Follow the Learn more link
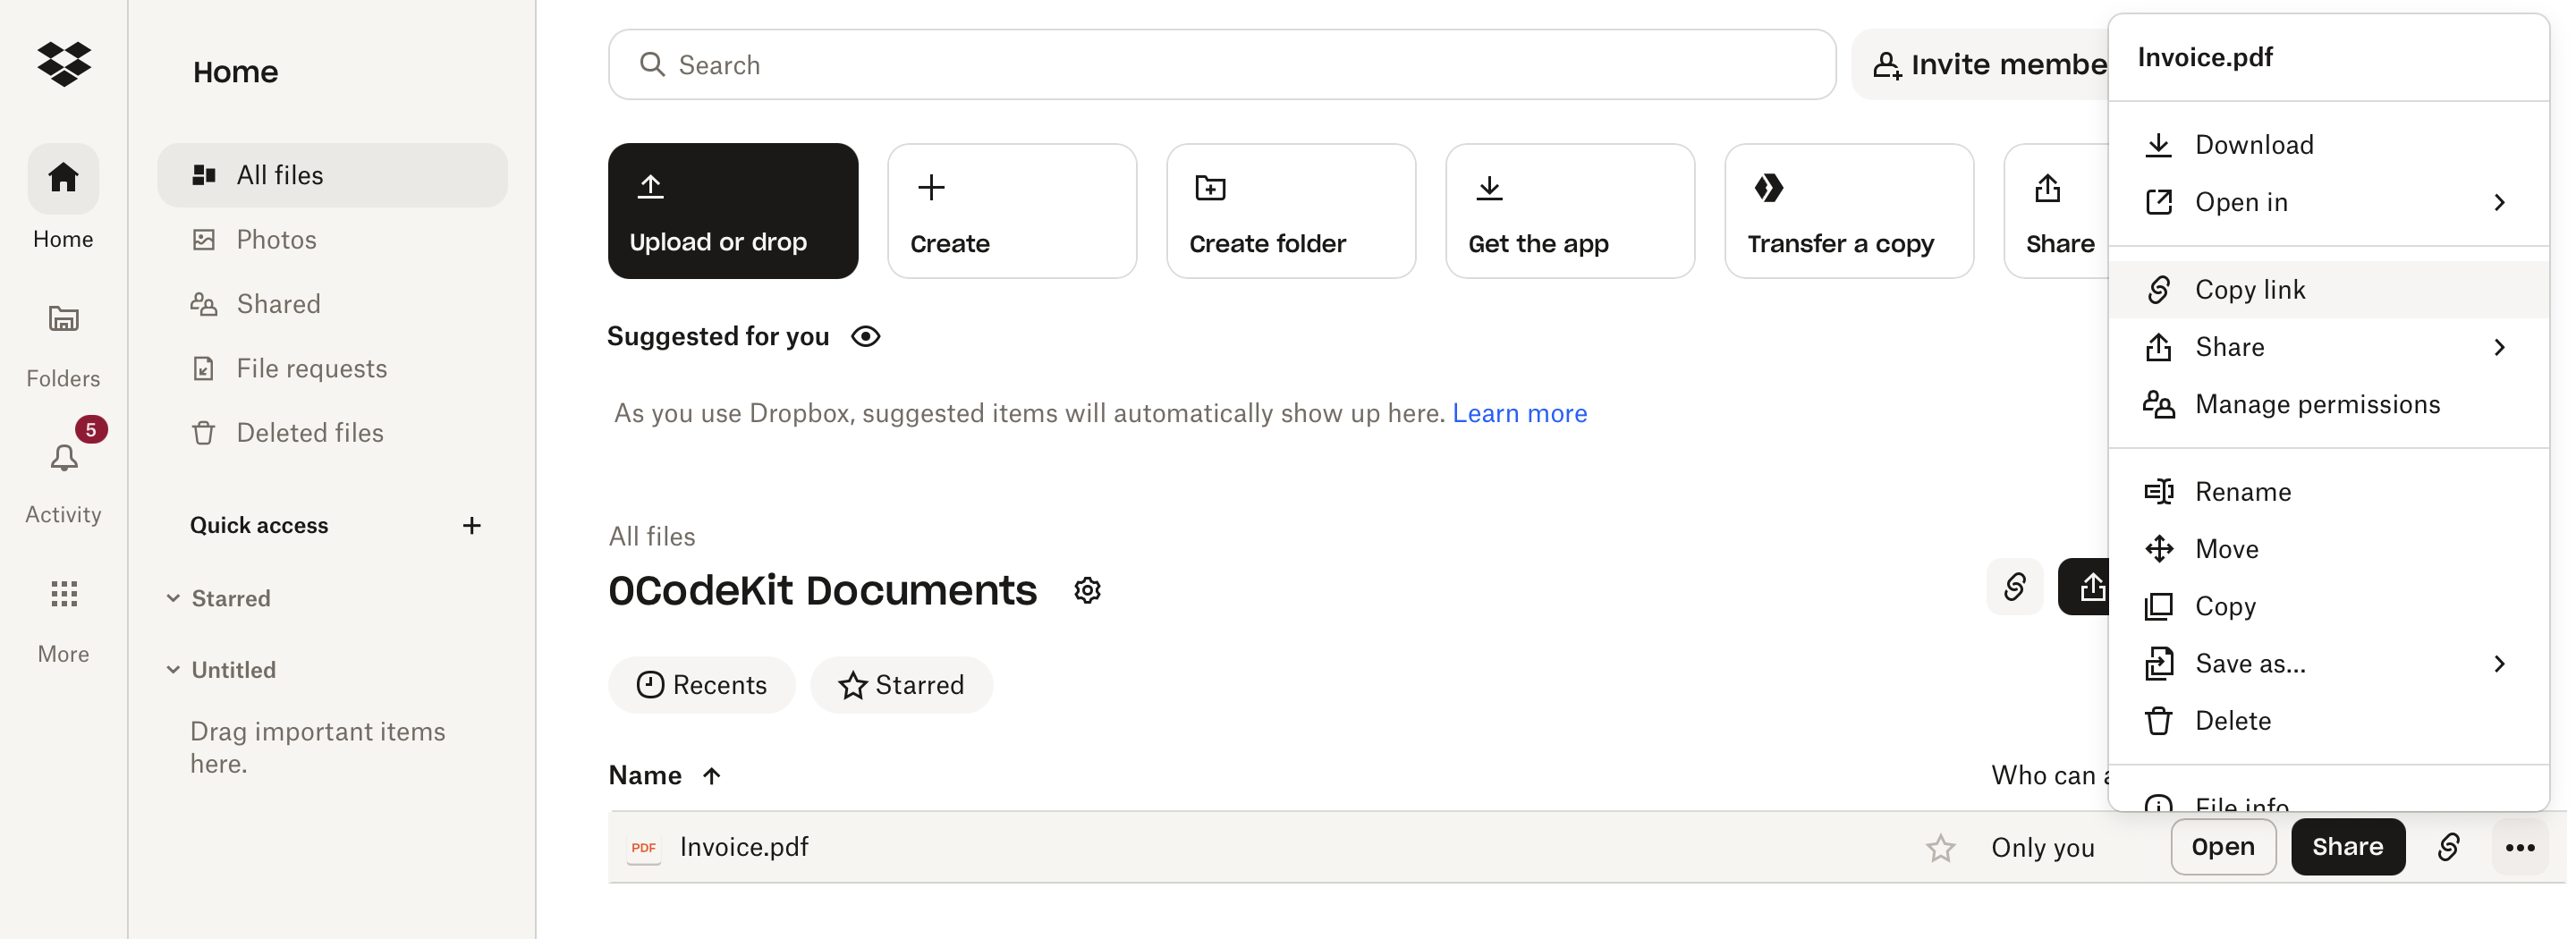The image size is (2576, 939). pos(1519,414)
